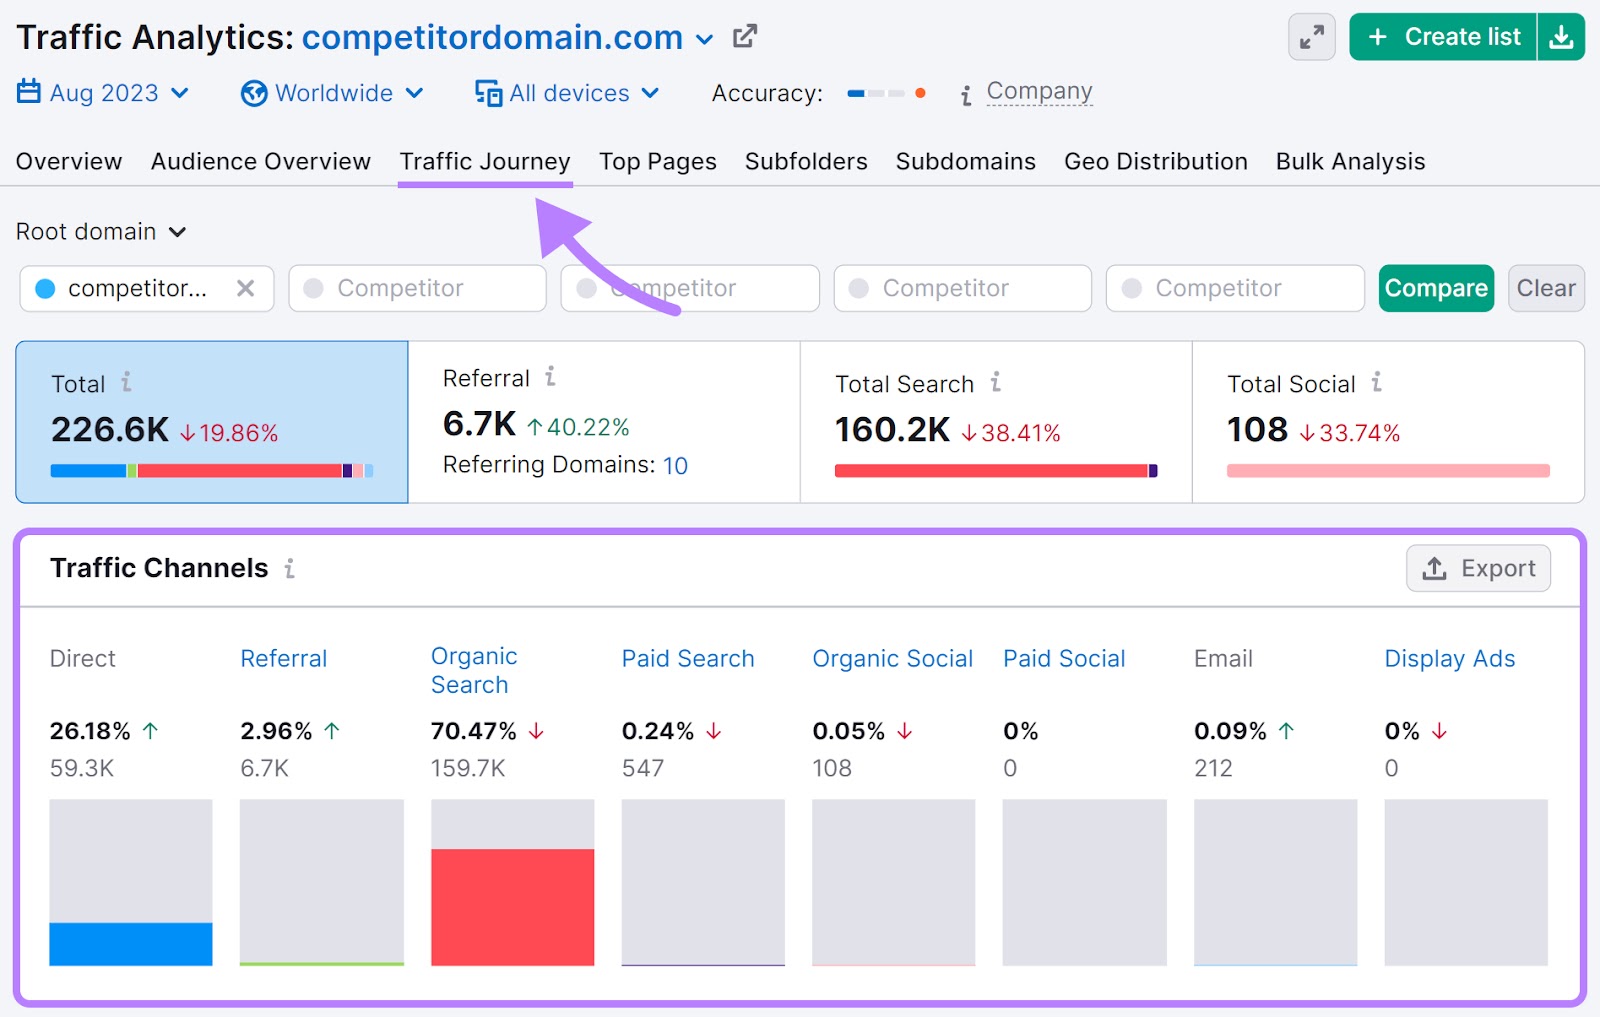Select the devices icon beside All devices

coord(487,92)
